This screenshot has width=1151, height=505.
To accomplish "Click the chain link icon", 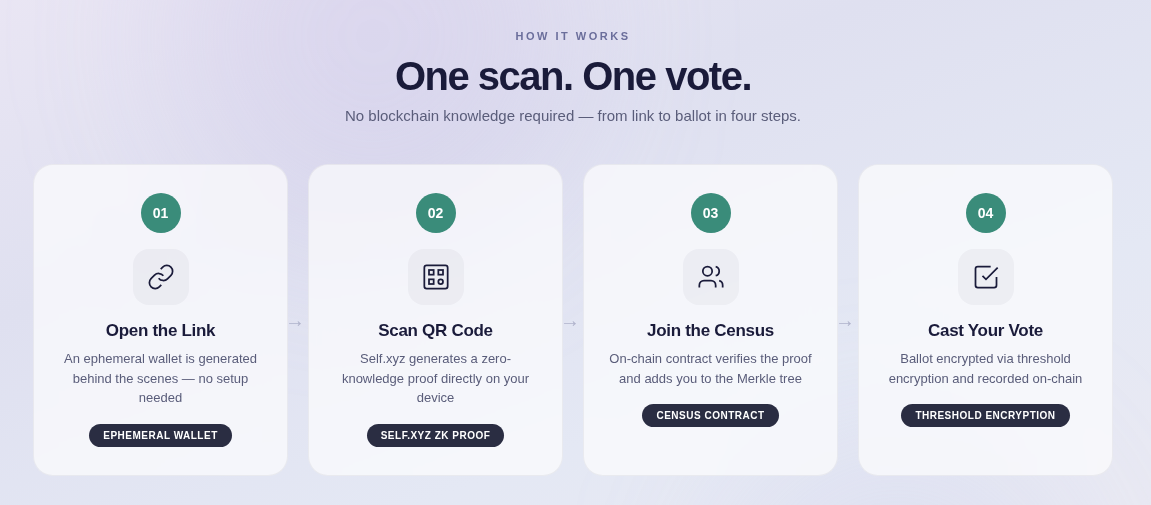I will (161, 277).
